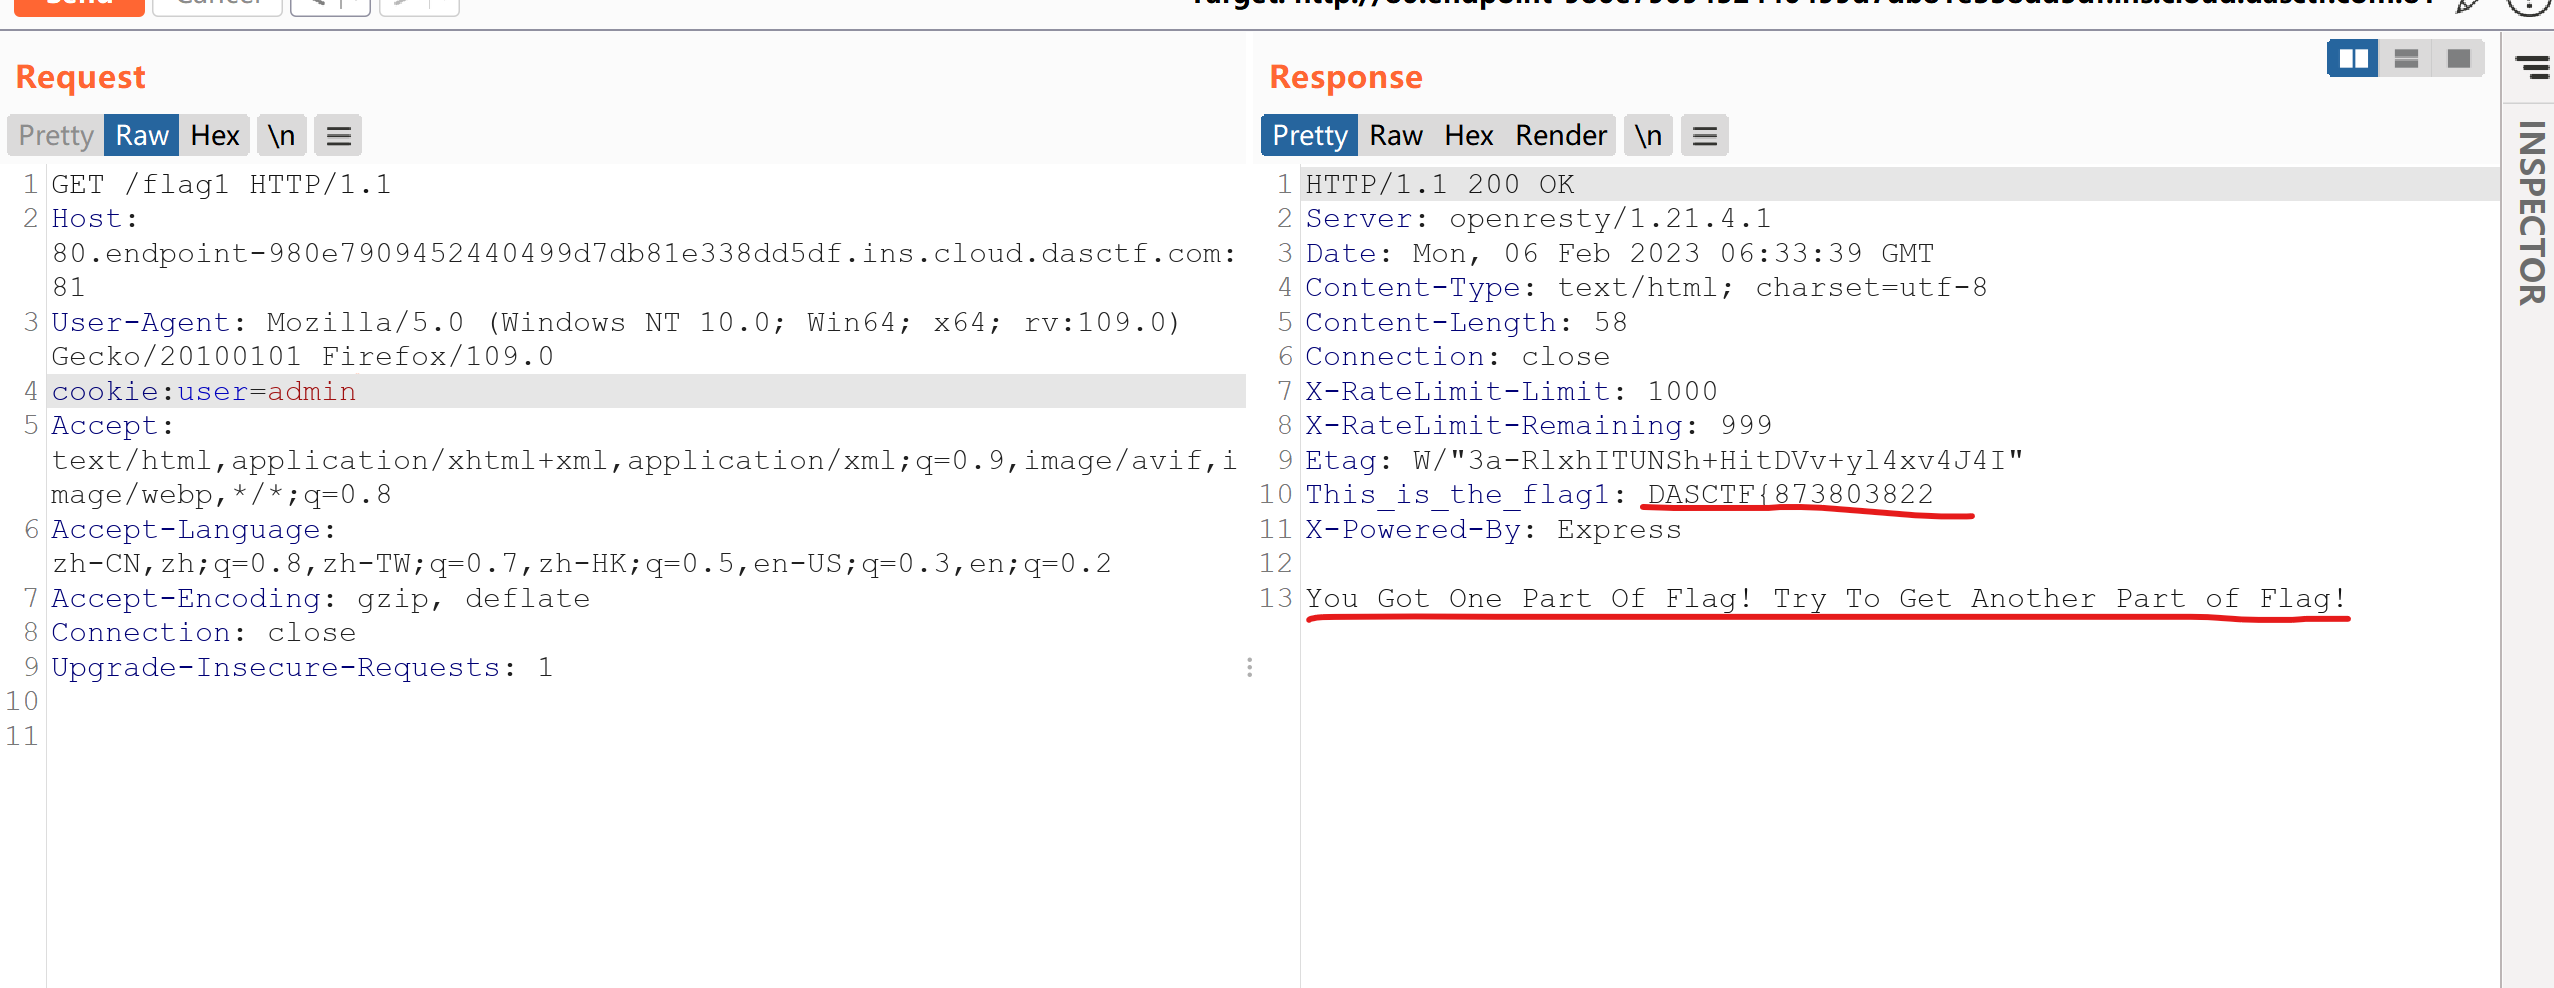Click 'Content-Length: 58' response header
The width and height of the screenshot is (2554, 988).
coord(1466,322)
